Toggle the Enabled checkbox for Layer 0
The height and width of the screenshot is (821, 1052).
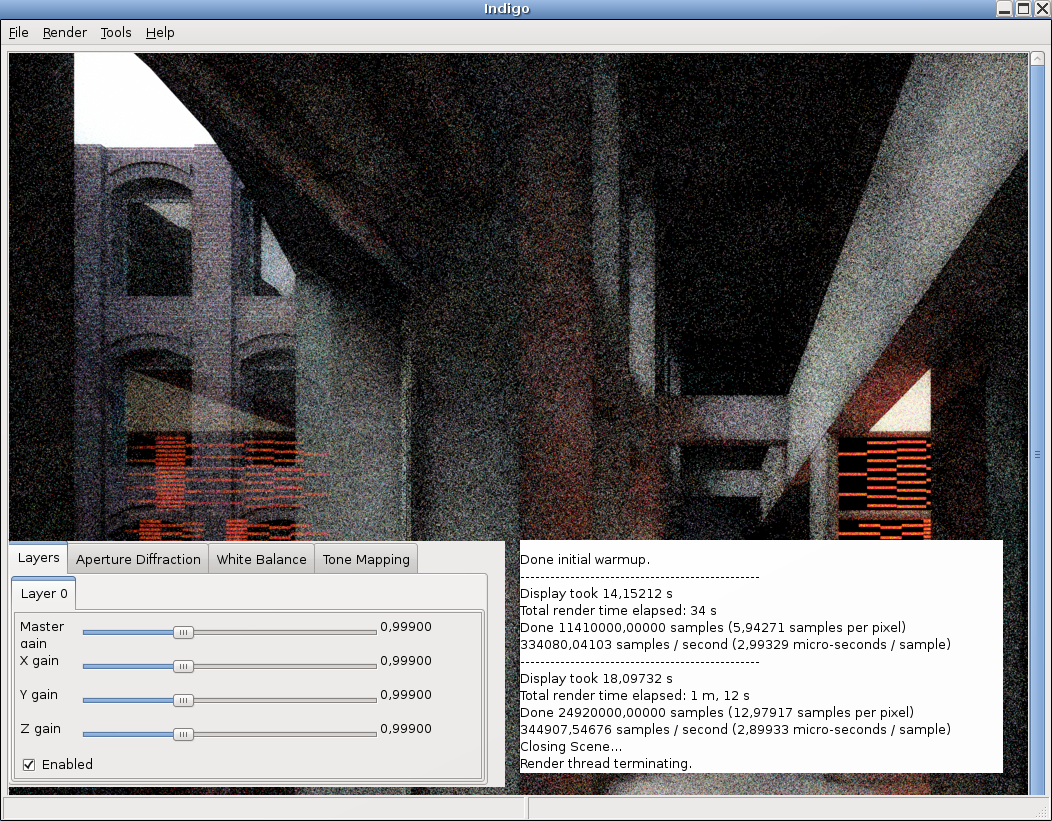click(29, 765)
